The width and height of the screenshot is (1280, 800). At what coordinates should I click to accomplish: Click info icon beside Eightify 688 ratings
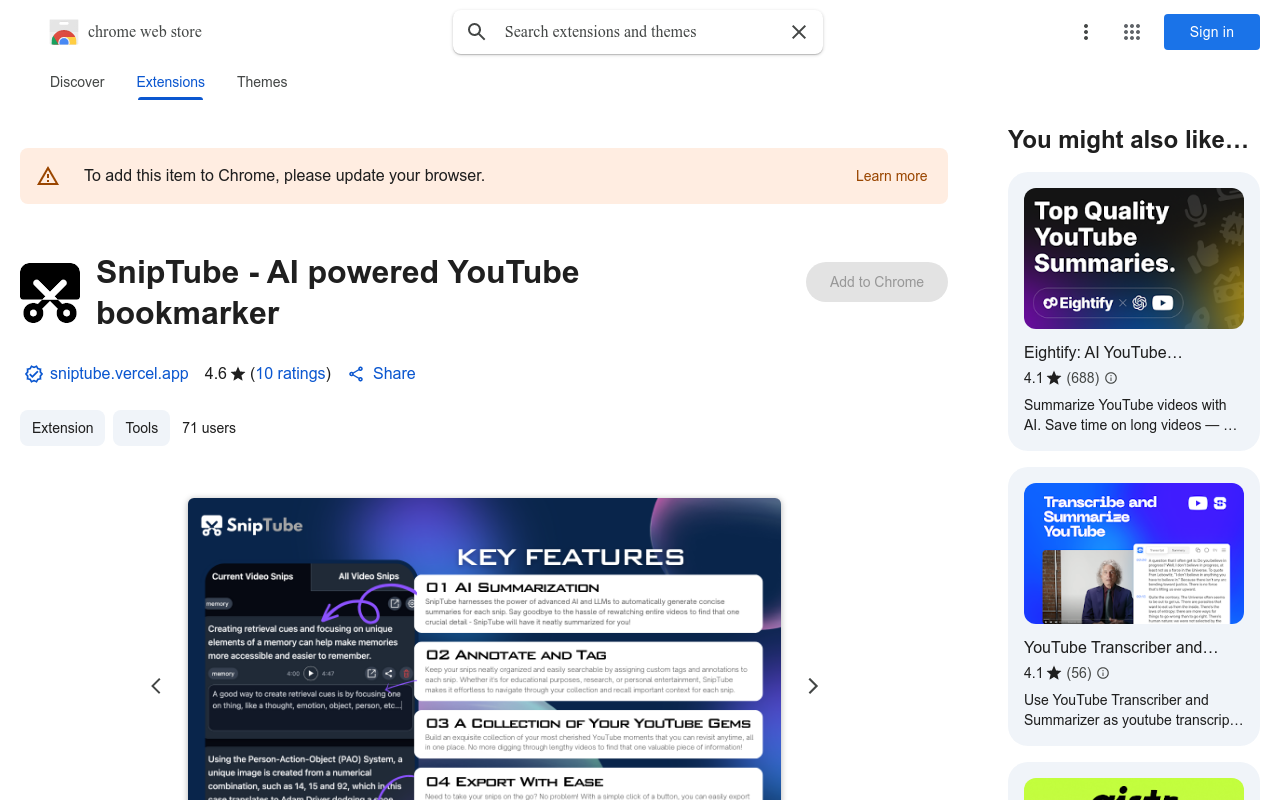click(1111, 378)
